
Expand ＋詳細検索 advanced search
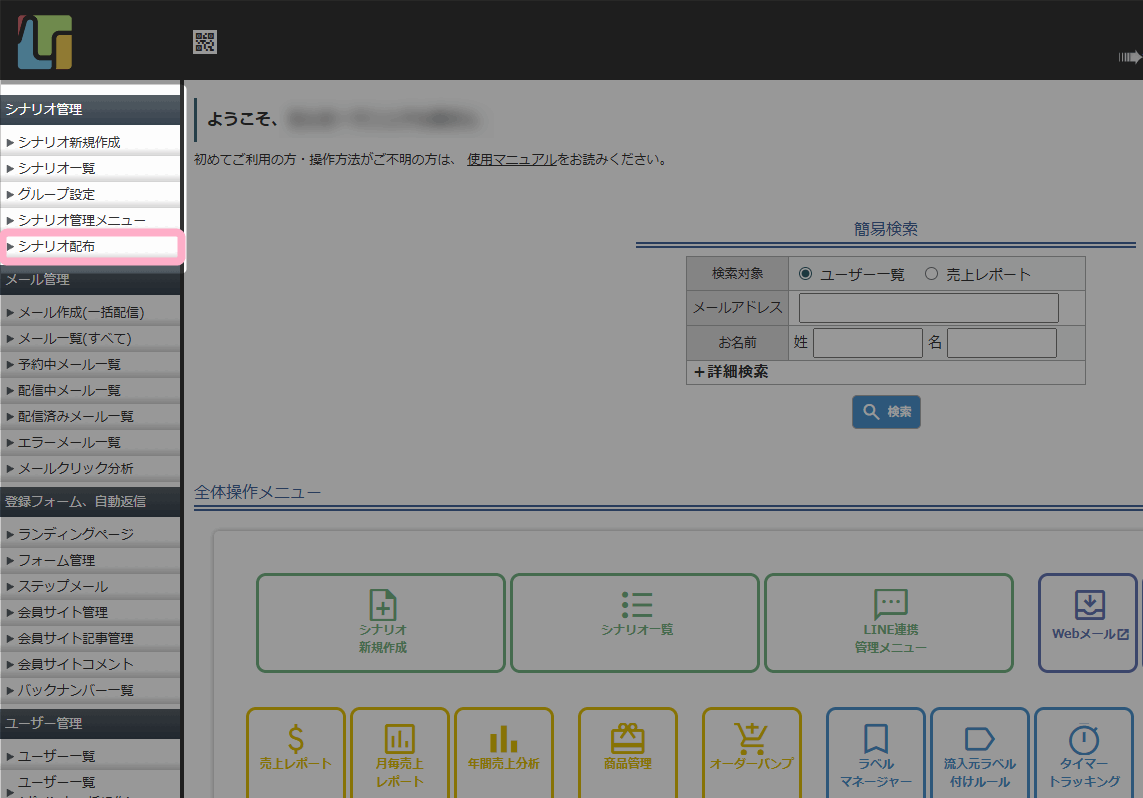click(731, 372)
